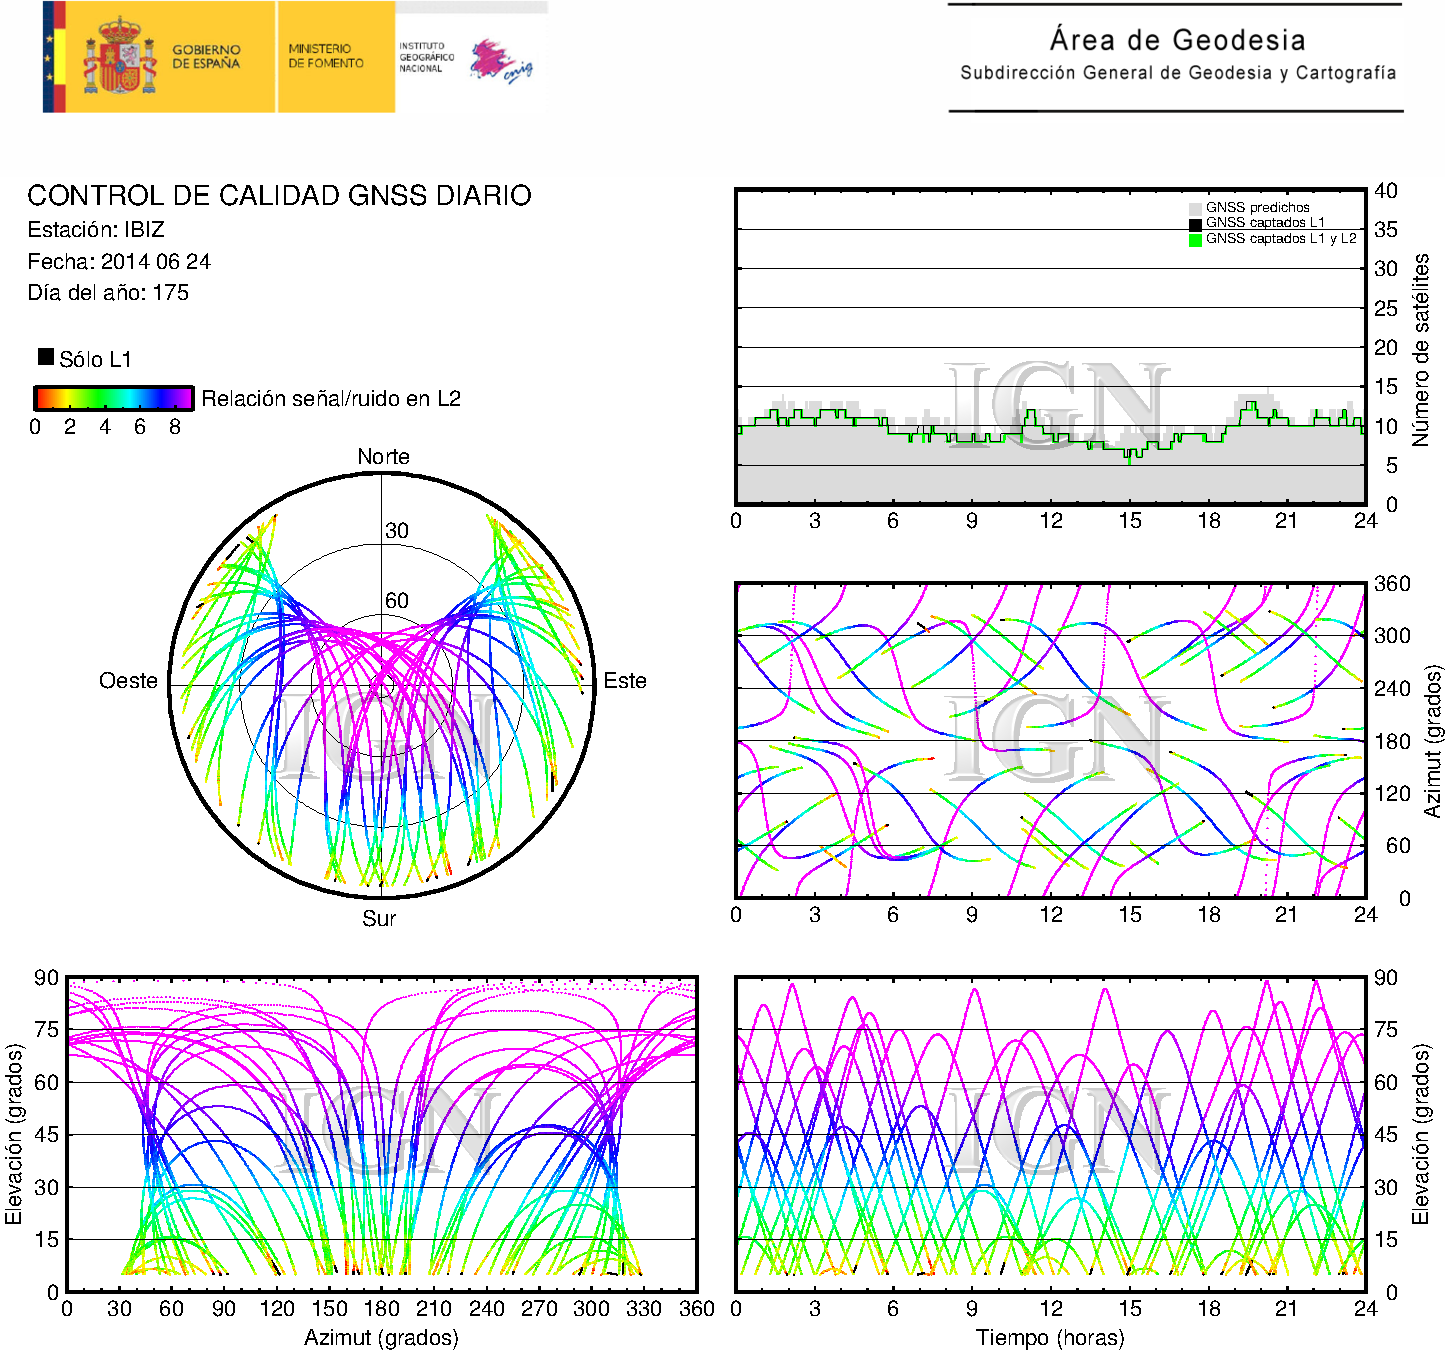Click the 'Estación: IBIZ' text
This screenshot has height=1350, width=1445.
[96, 230]
